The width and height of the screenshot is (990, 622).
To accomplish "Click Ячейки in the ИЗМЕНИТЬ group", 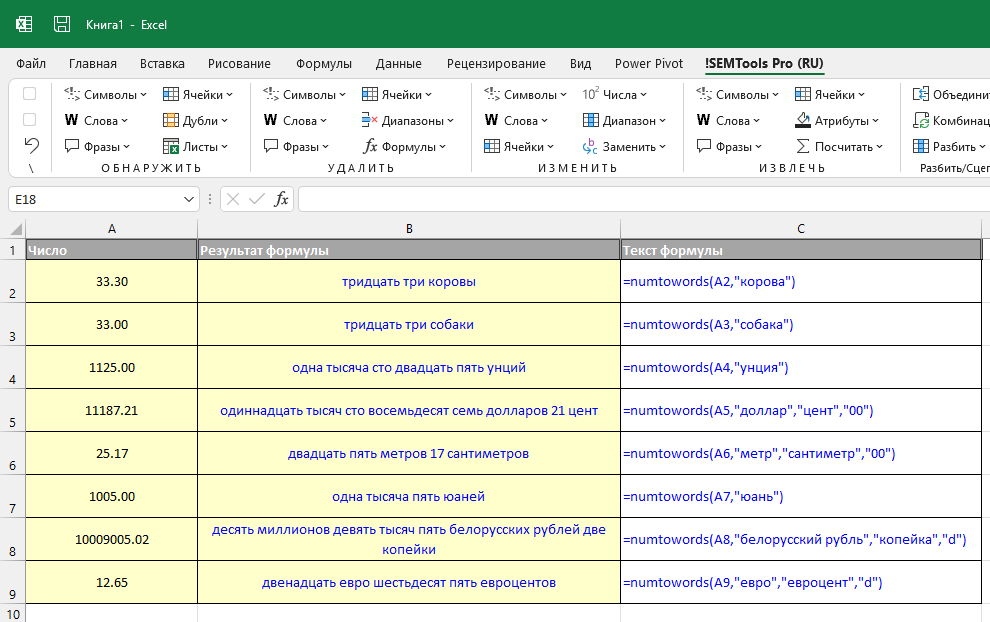I will pos(519,147).
